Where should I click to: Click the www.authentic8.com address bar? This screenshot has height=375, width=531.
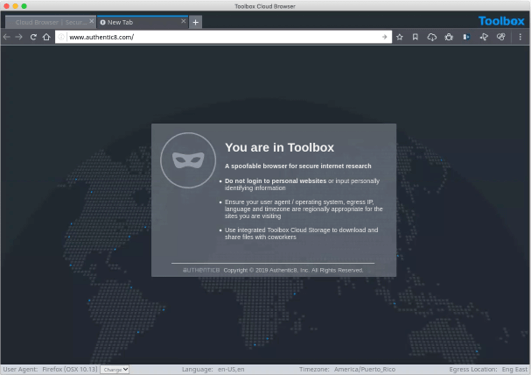click(x=224, y=37)
